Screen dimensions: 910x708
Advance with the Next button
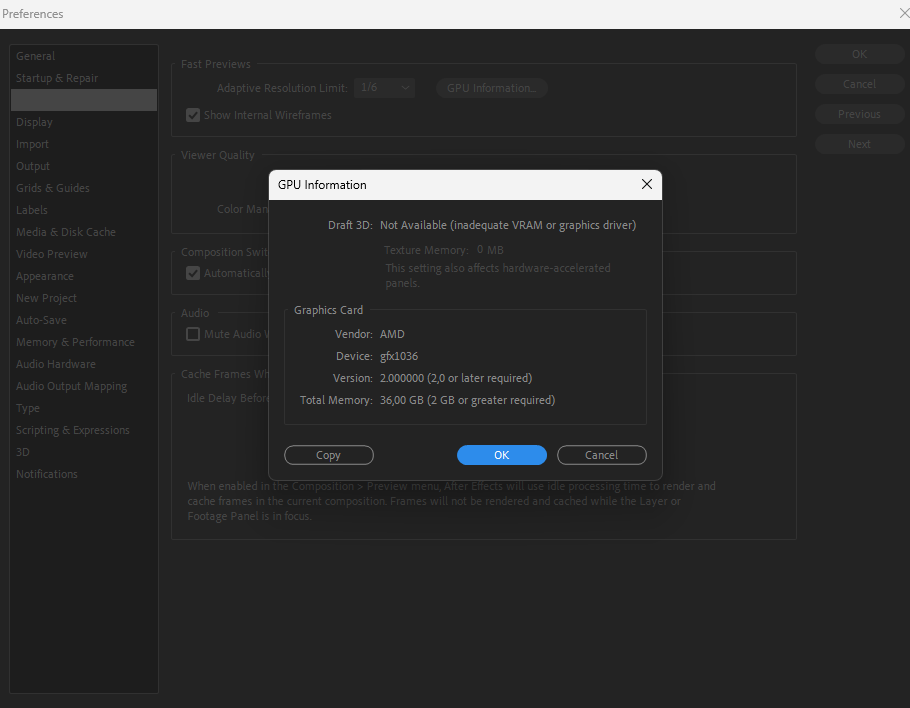858,143
